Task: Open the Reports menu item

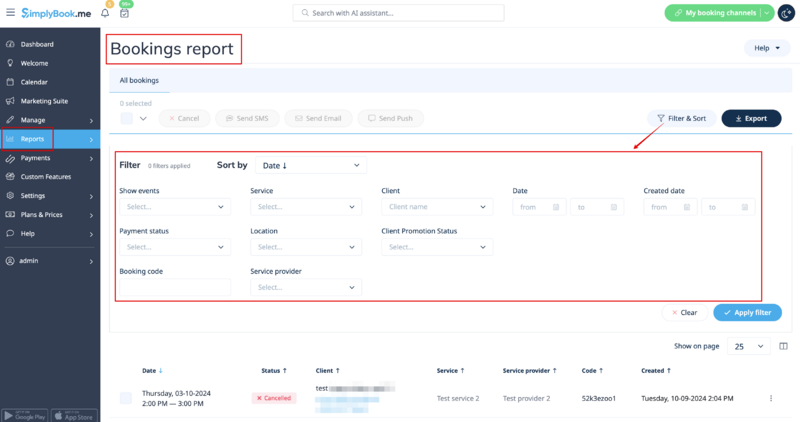Action: coord(50,139)
